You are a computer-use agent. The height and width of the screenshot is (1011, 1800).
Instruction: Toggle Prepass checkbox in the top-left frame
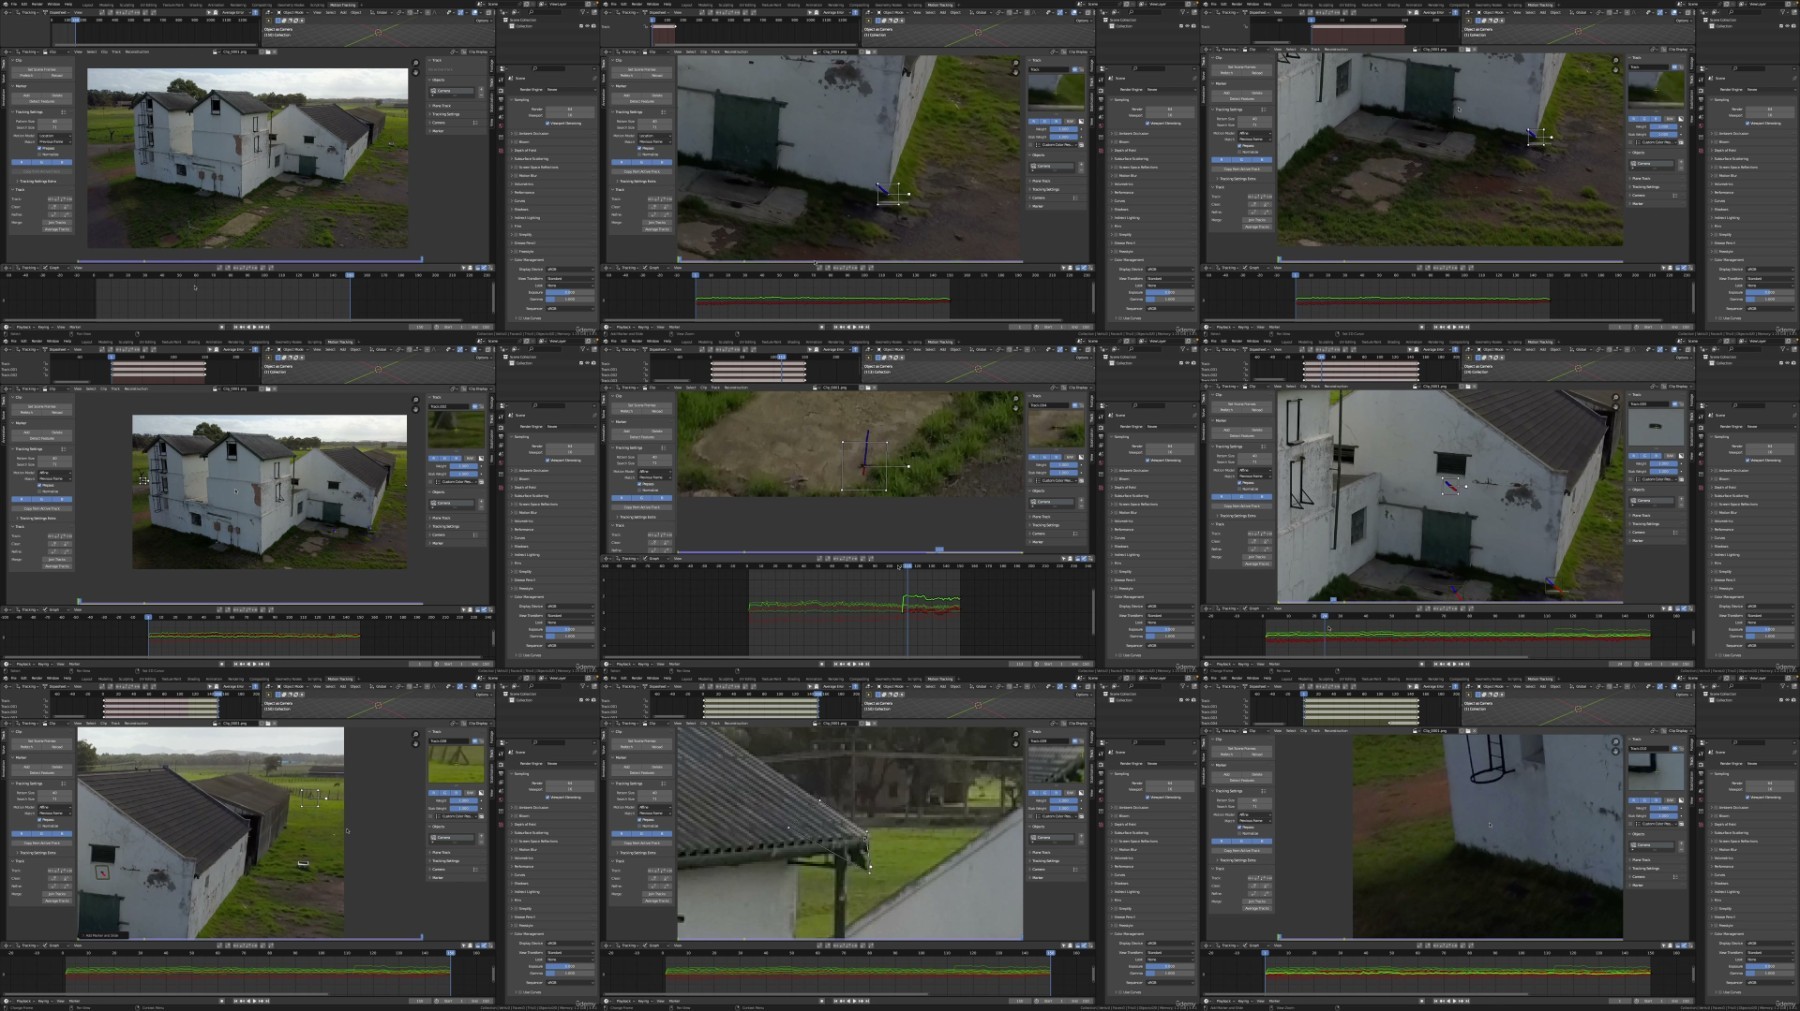coord(40,149)
